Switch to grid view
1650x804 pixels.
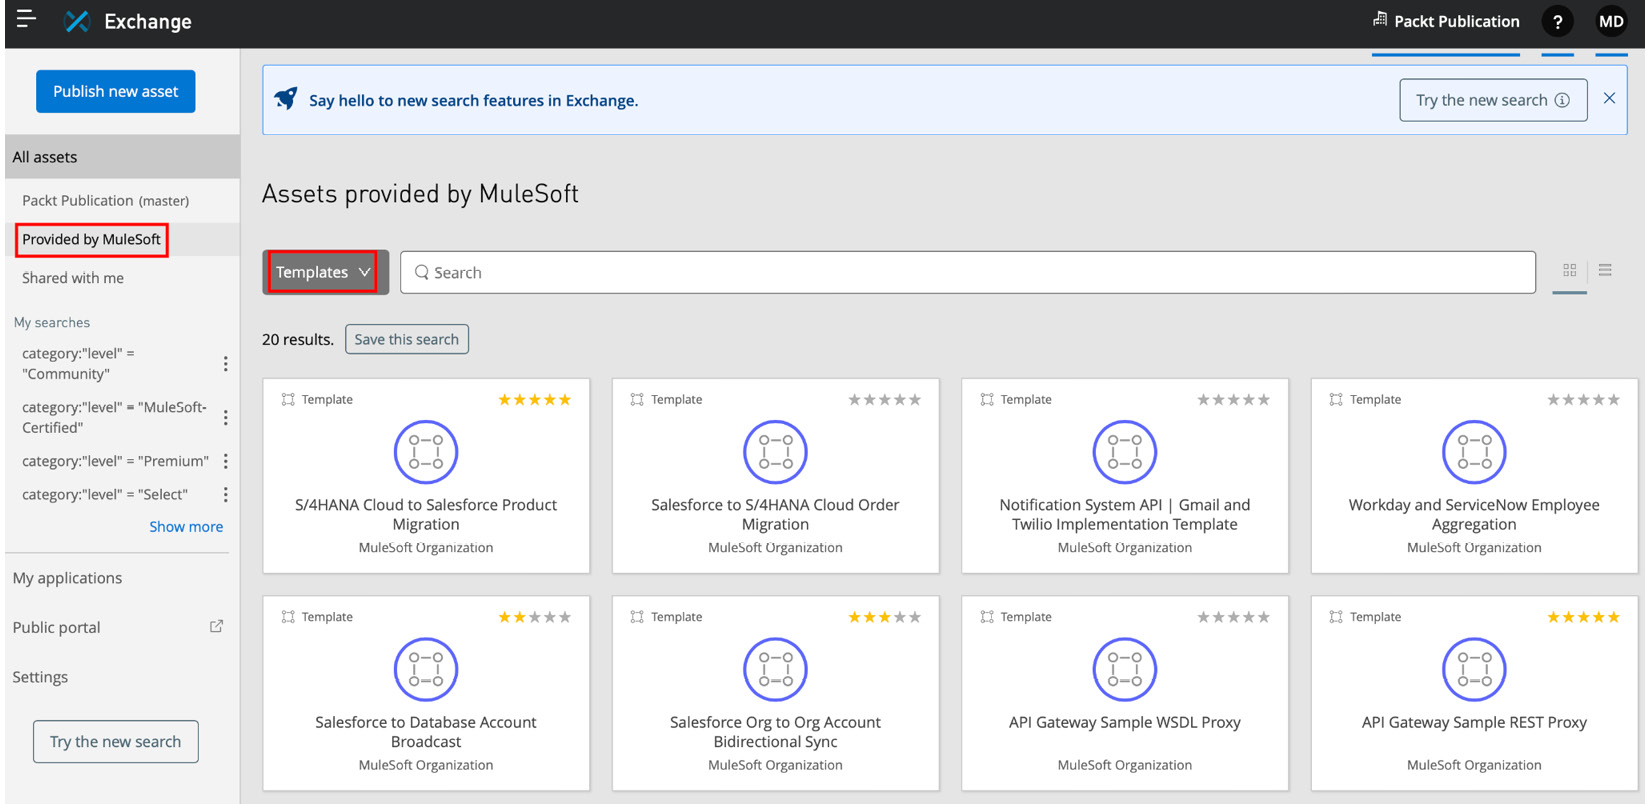(x=1569, y=270)
